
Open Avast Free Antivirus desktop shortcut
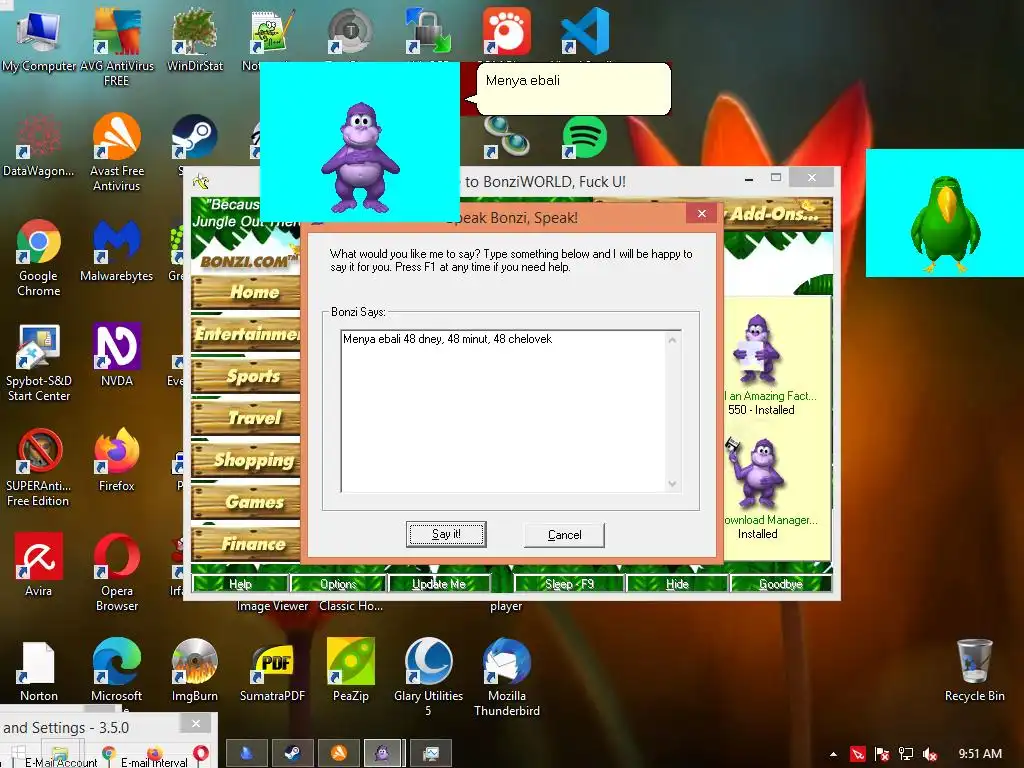coord(116,152)
